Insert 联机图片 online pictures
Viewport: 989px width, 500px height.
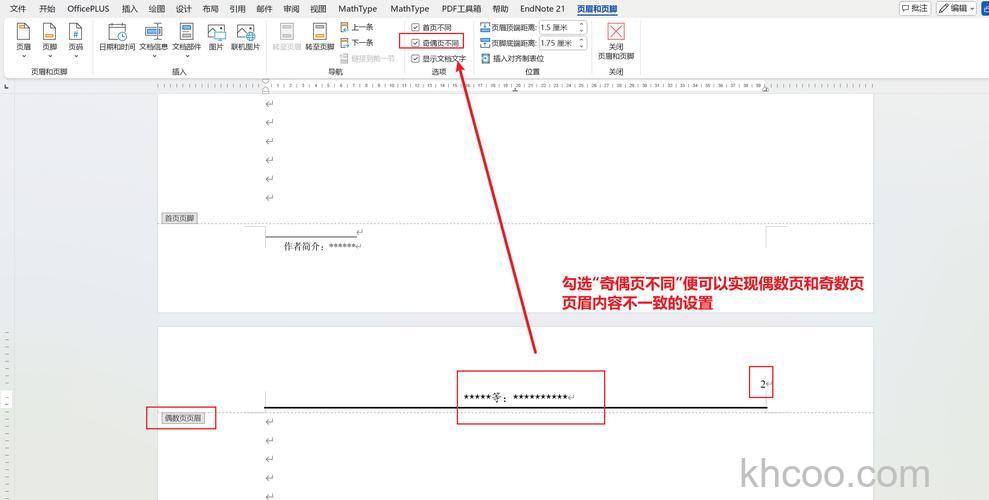(x=245, y=38)
